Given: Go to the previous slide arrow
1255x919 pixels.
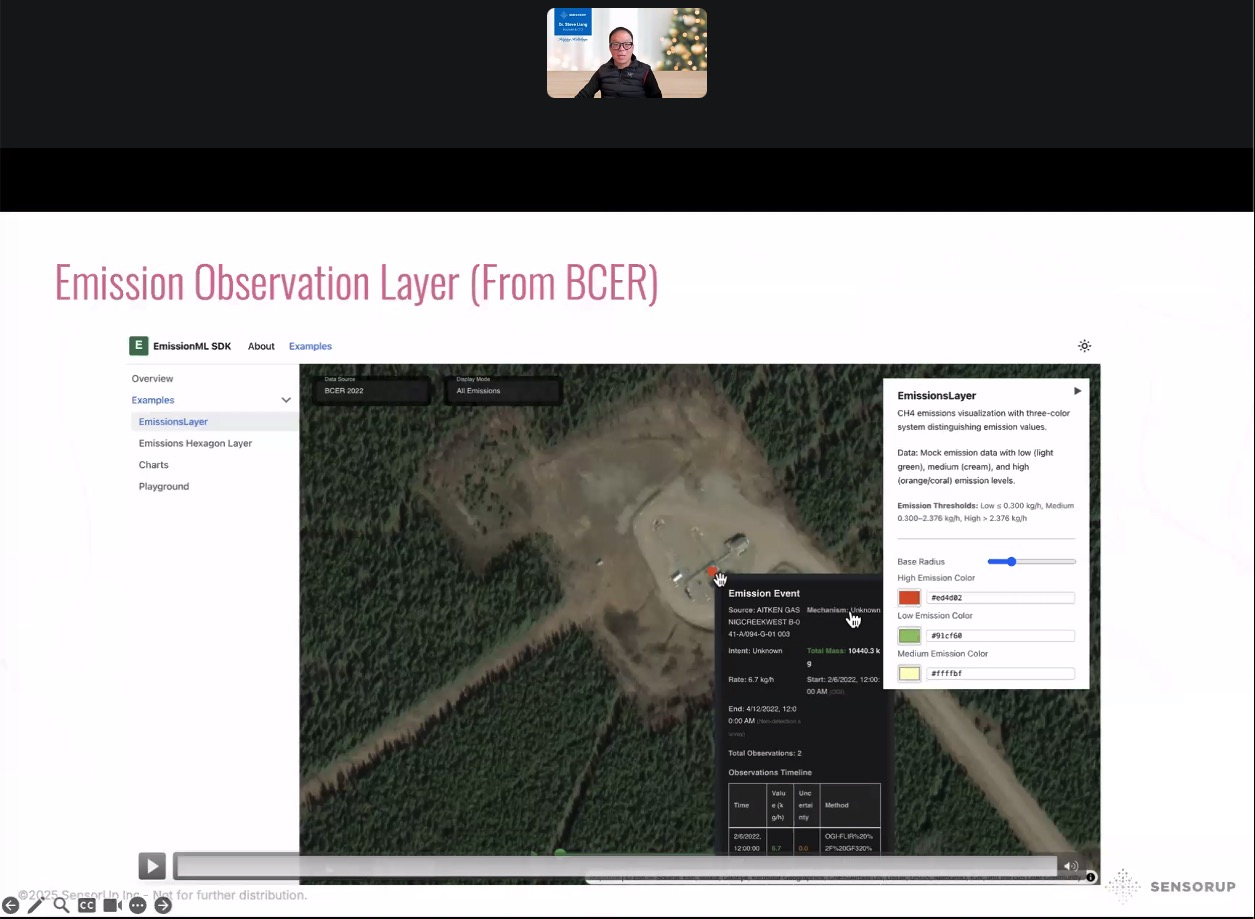Looking at the screenshot, I should pos(11,905).
